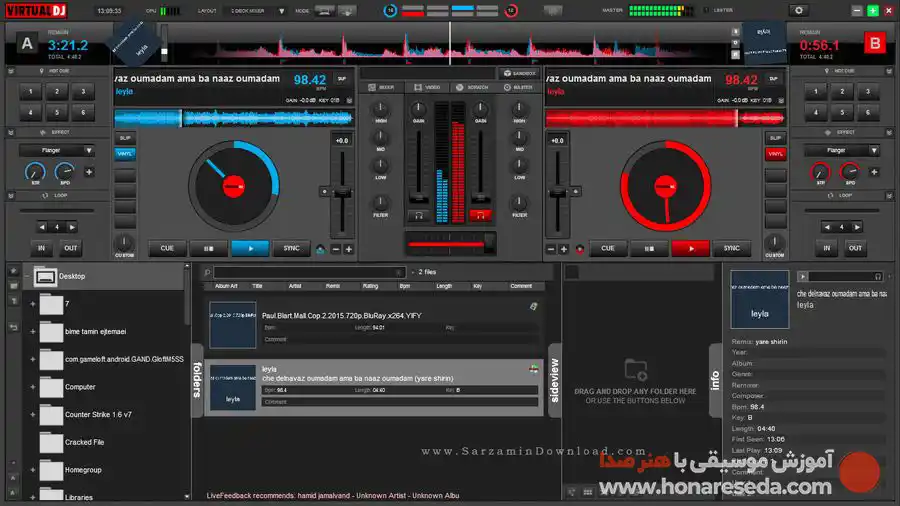Collapse deck A Hot Cue panel
Screen dimensions: 900x506
pyautogui.click(x=11, y=71)
